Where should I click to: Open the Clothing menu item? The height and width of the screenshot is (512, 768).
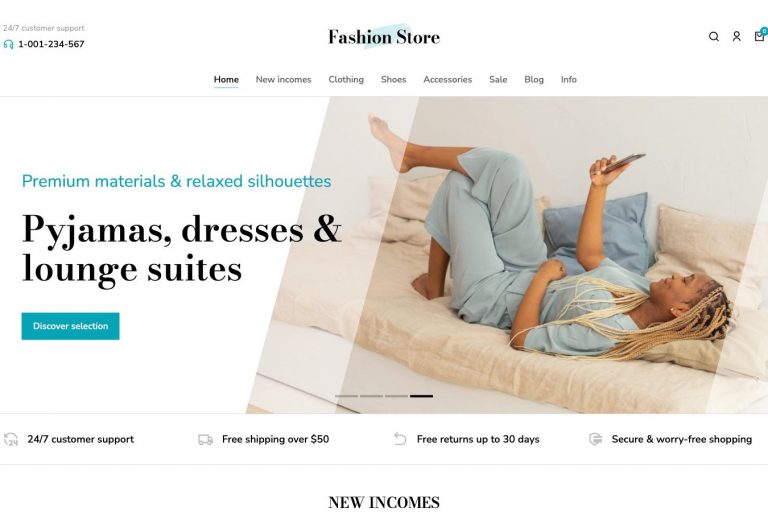[346, 79]
